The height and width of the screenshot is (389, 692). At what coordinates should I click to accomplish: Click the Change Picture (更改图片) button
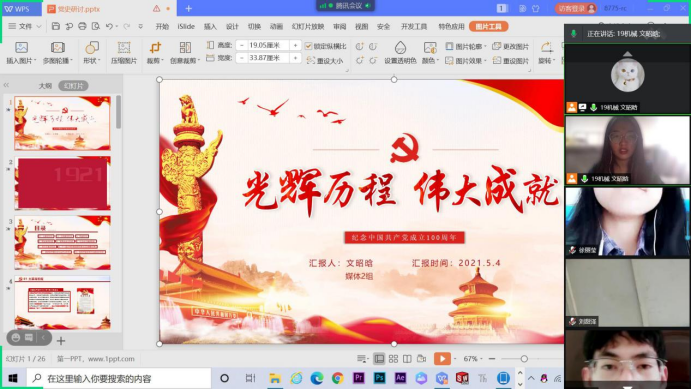click(511, 46)
